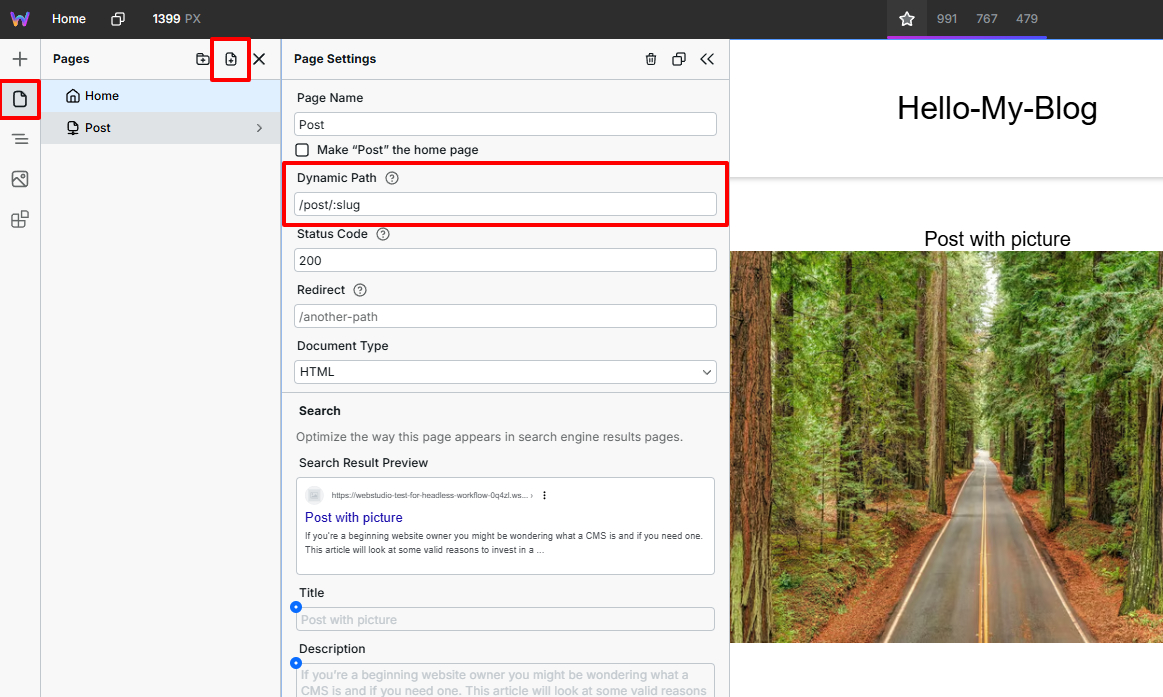Image resolution: width=1163 pixels, height=697 pixels.
Task: Open the Marketplace panel
Action: [x=20, y=219]
